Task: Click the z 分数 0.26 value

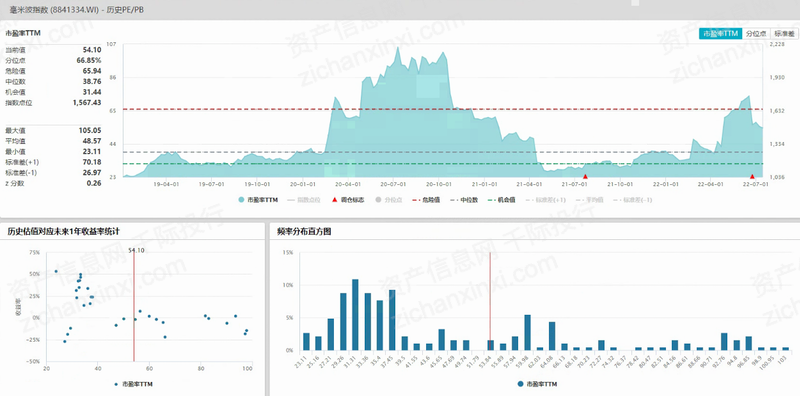Action: 94,183
